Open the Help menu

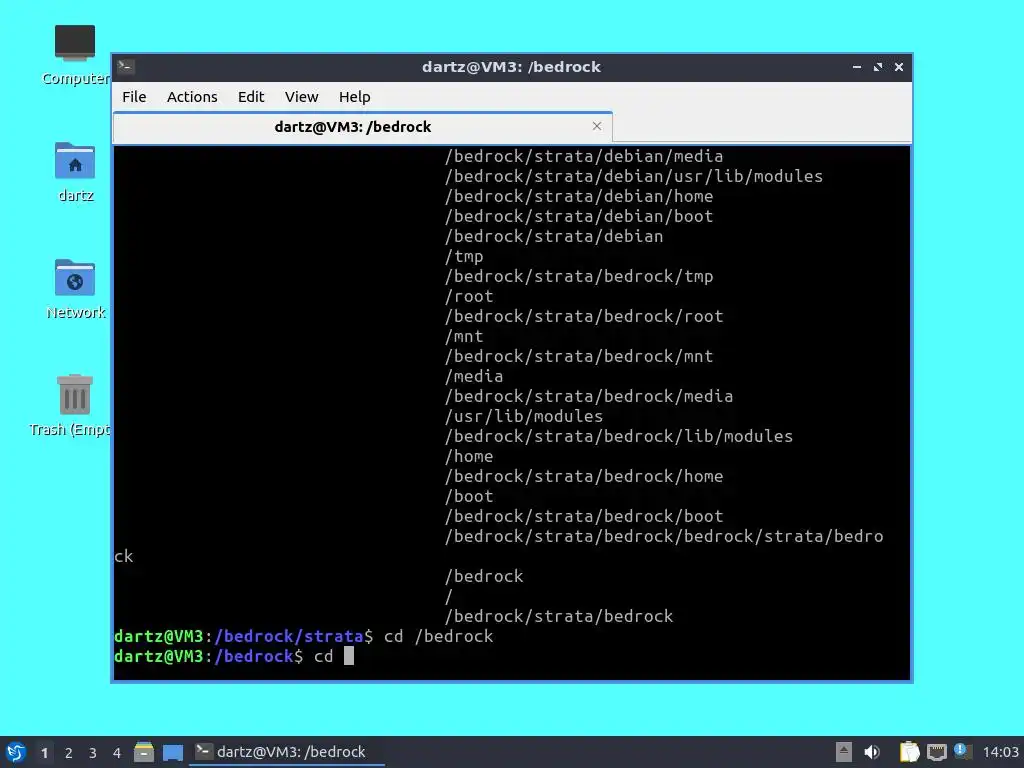coord(355,97)
